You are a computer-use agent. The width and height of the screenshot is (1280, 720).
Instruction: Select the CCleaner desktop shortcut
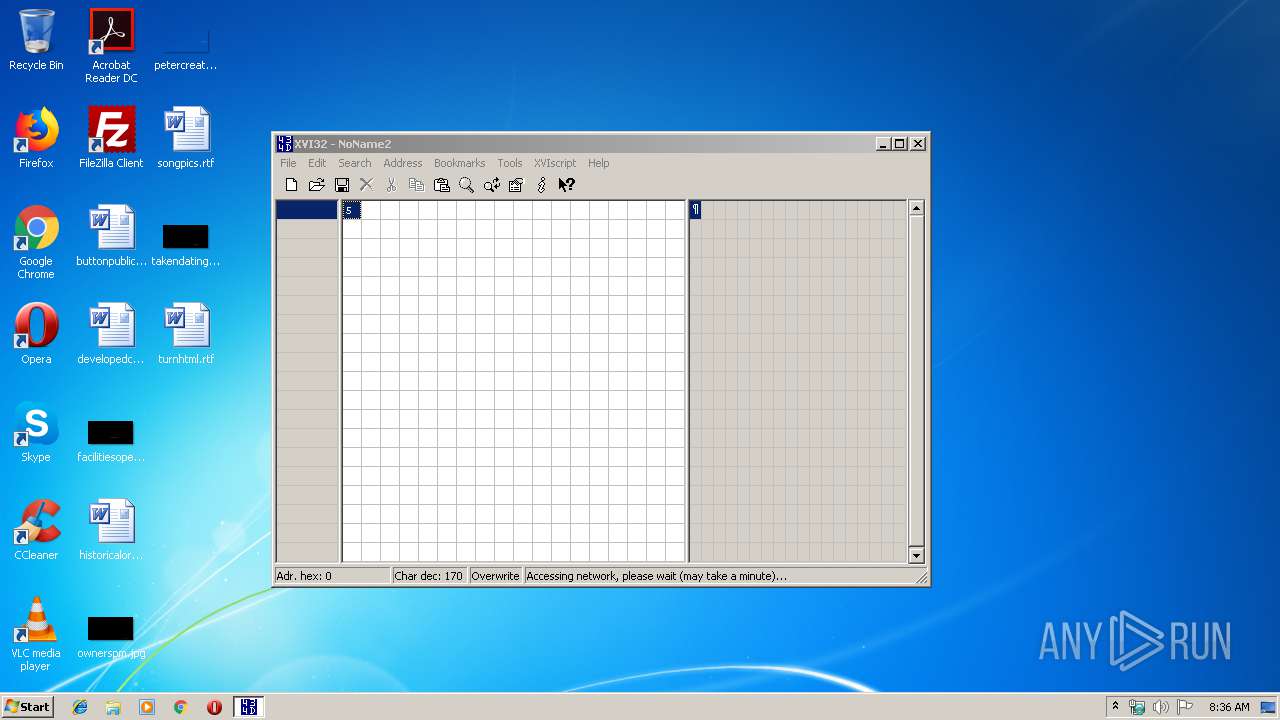click(36, 530)
